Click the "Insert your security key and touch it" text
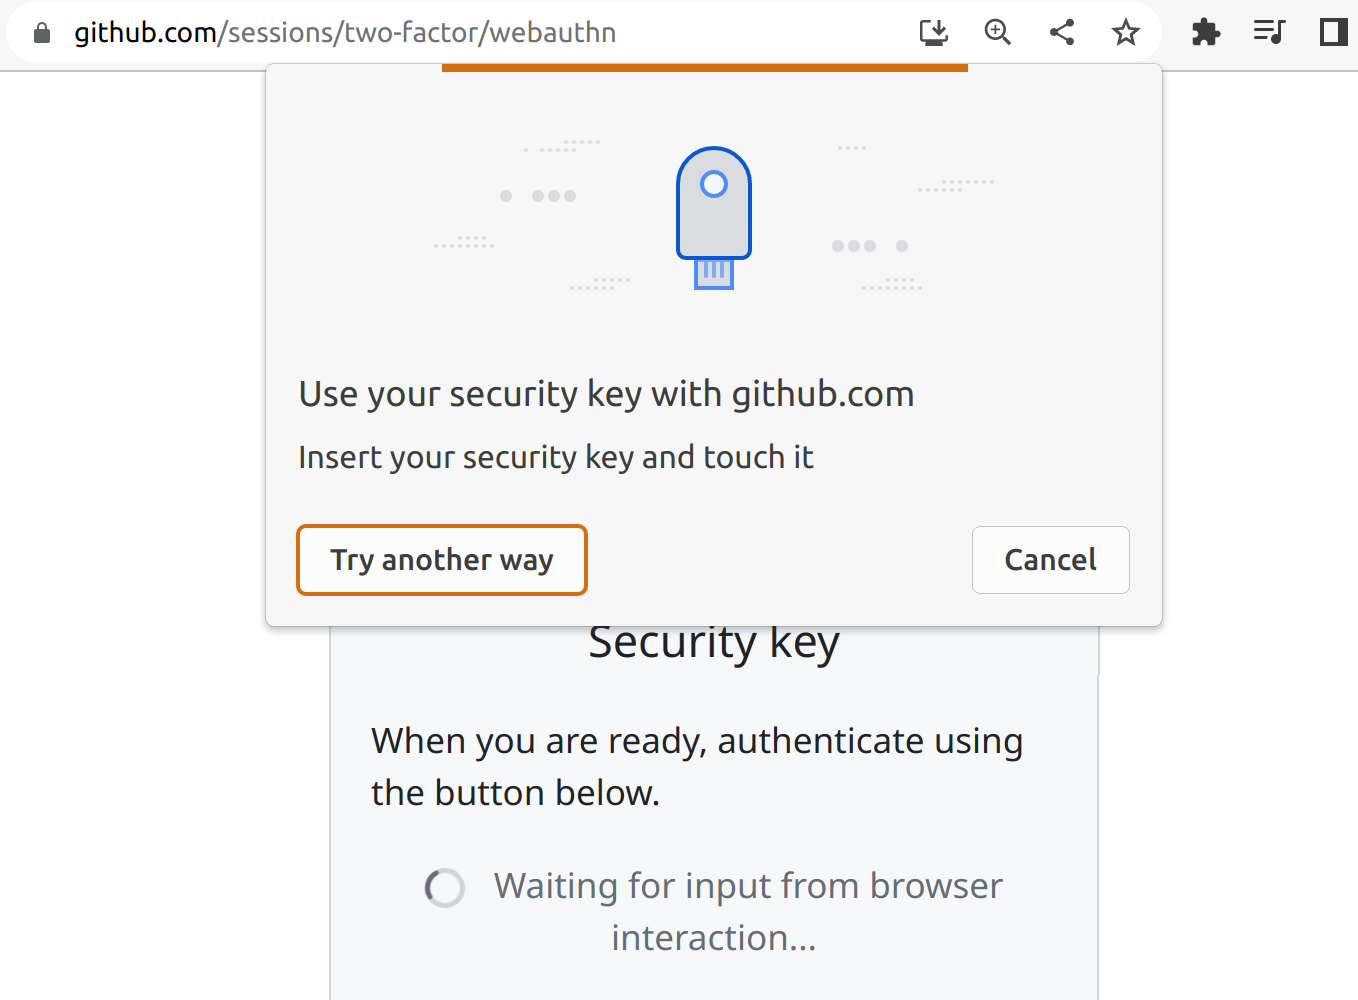Image resolution: width=1358 pixels, height=1000 pixels. pos(555,457)
